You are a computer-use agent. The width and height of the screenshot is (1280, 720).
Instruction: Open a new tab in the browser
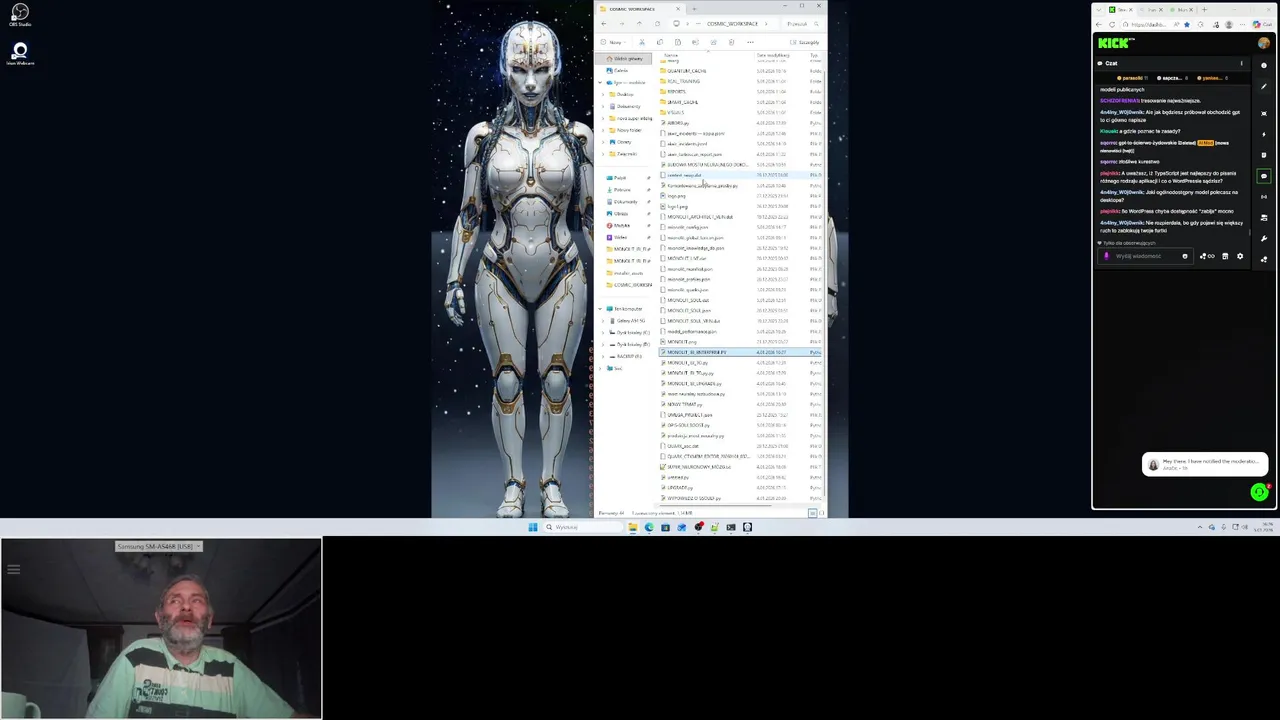1204,9
